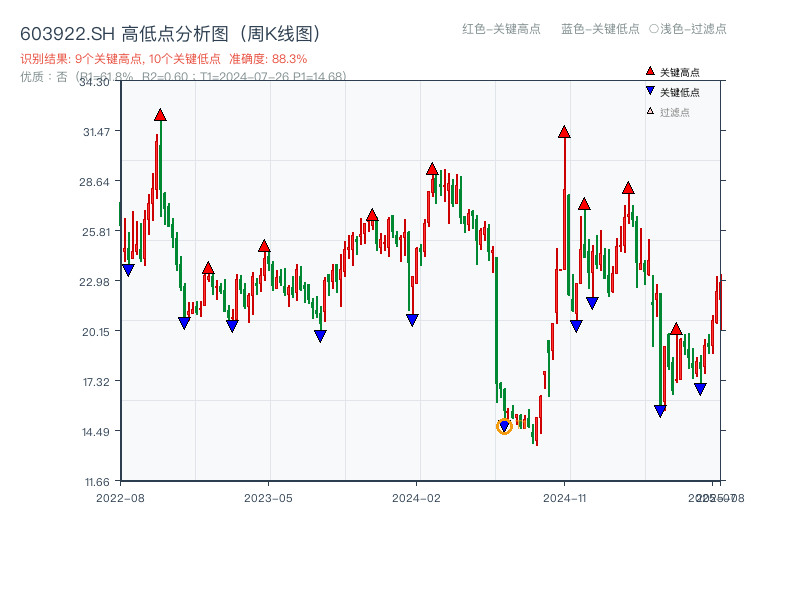Click the y-axis label 14.49
The width and height of the screenshot is (800, 600).
pos(96,432)
